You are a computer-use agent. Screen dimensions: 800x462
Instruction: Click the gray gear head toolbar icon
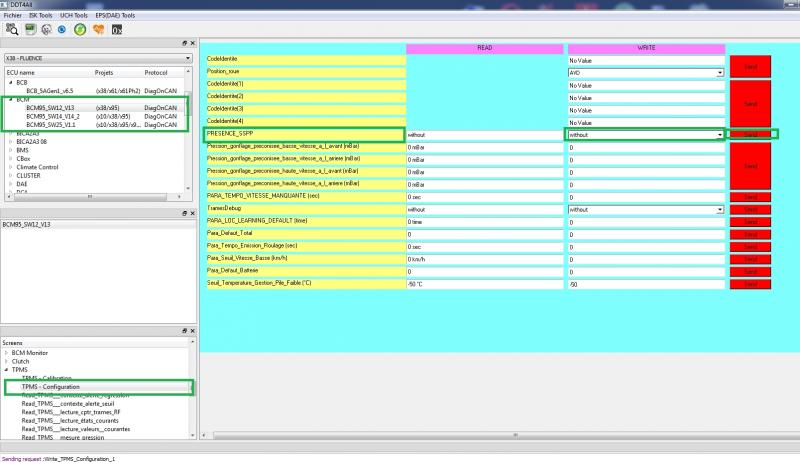click(46, 30)
